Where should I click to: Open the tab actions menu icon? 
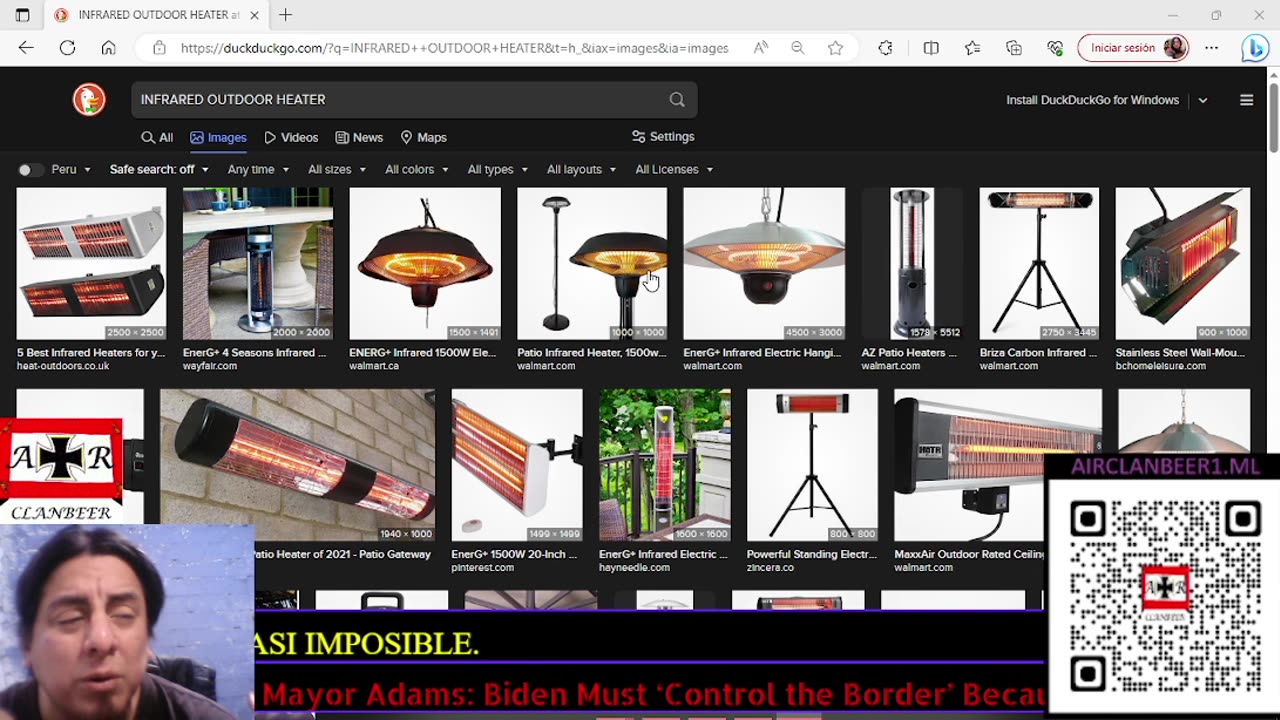click(x=23, y=15)
